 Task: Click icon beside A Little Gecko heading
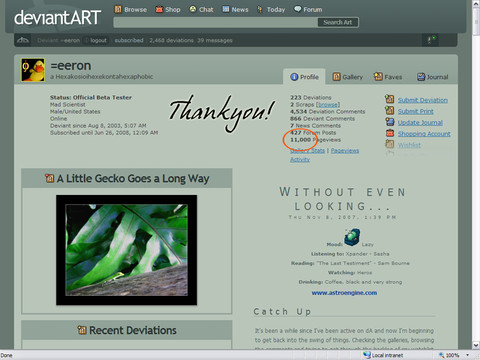coord(49,178)
